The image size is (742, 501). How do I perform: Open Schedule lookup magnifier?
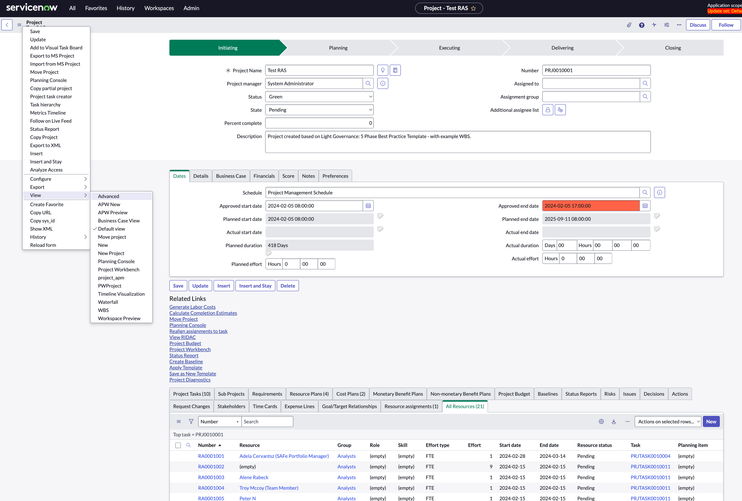pos(645,193)
